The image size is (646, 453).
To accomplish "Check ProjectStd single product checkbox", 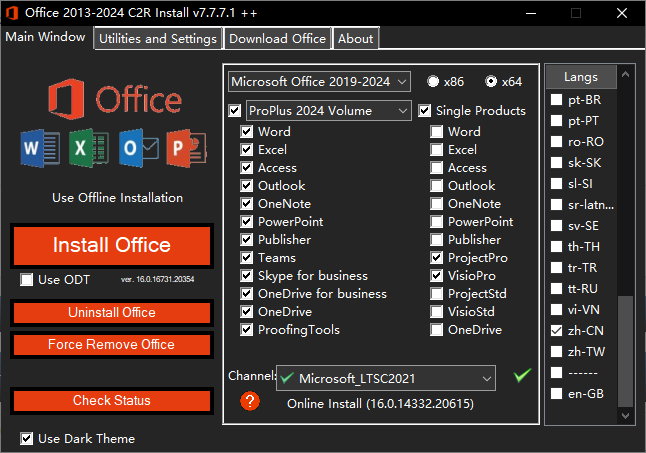I will (437, 294).
